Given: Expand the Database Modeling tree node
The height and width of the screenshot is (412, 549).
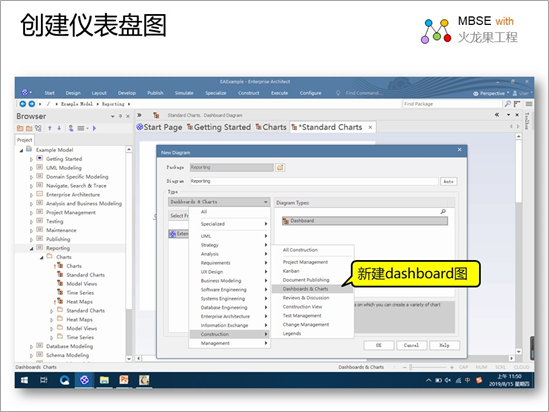Looking at the screenshot, I should pos(31,347).
